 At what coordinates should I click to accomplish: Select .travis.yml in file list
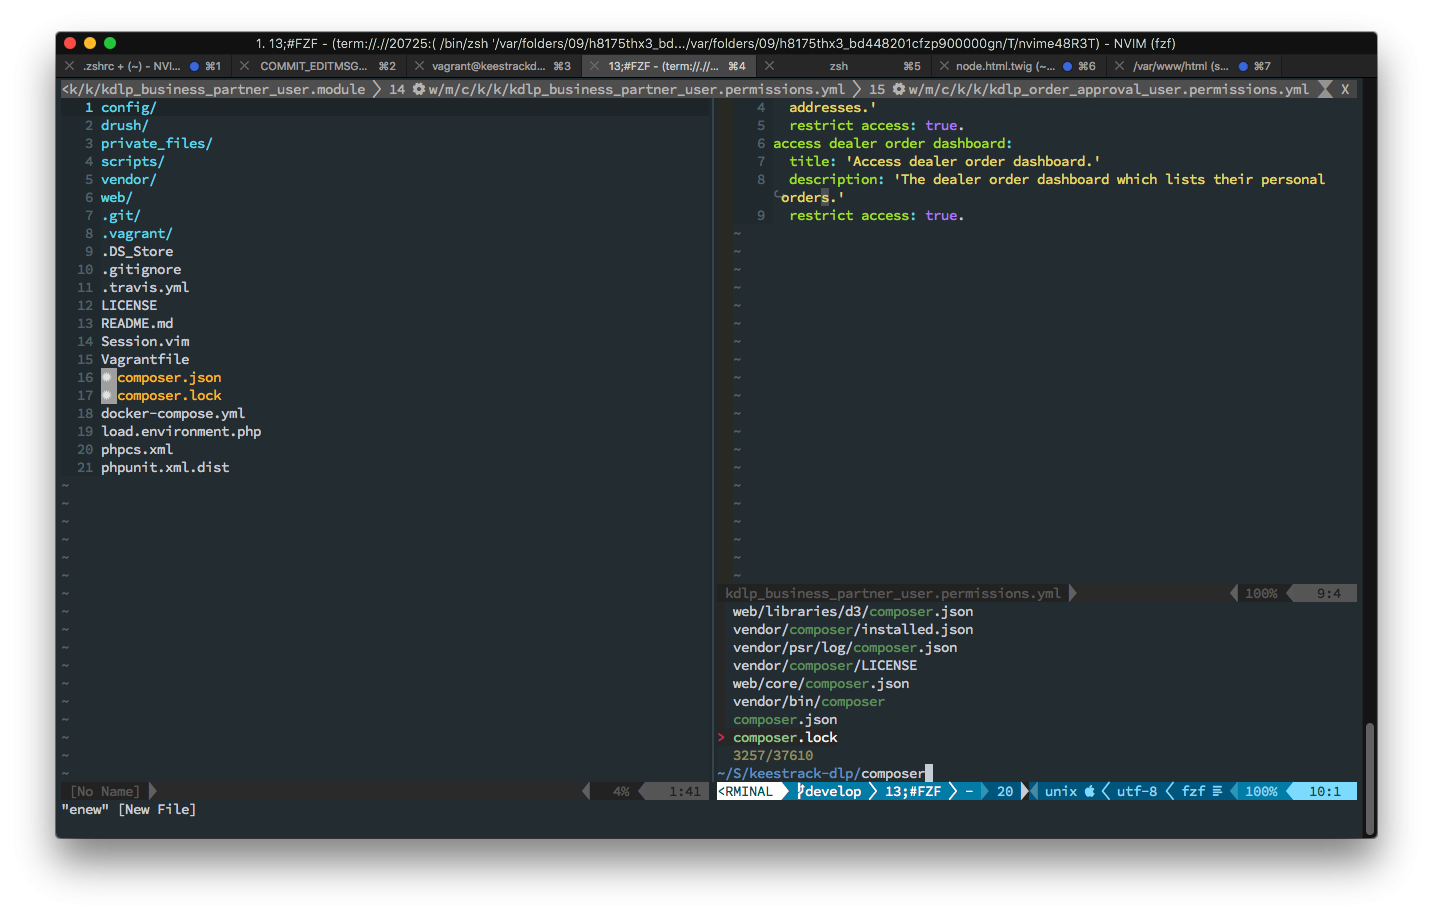pos(145,287)
